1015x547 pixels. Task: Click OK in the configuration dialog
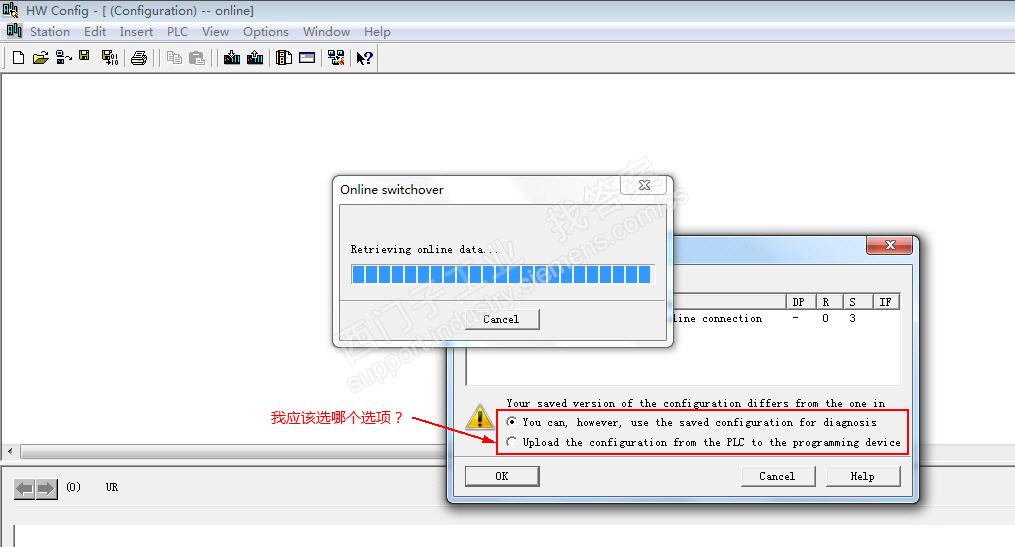[502, 476]
